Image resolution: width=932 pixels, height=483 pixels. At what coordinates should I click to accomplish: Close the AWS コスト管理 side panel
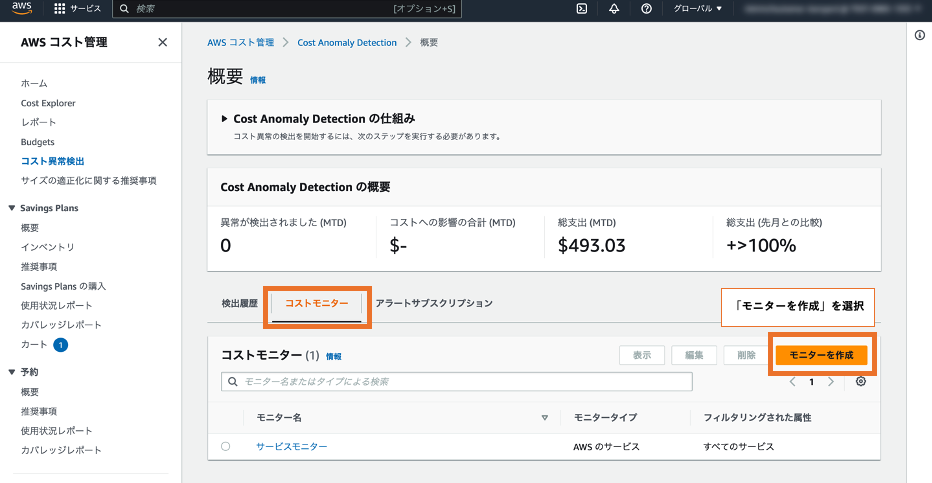162,42
